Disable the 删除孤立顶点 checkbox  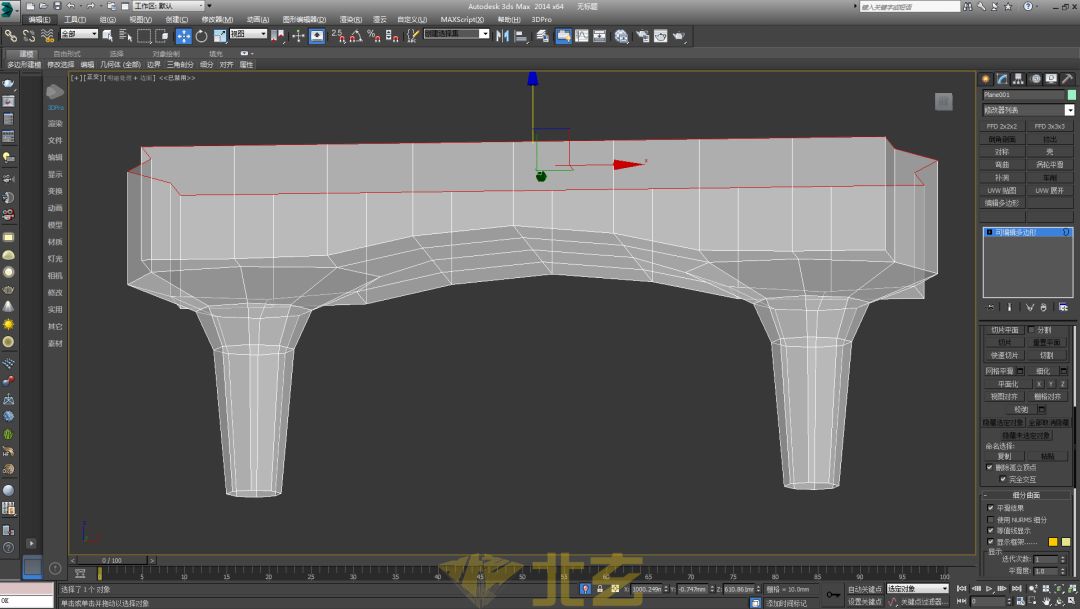pyautogui.click(x=991, y=467)
